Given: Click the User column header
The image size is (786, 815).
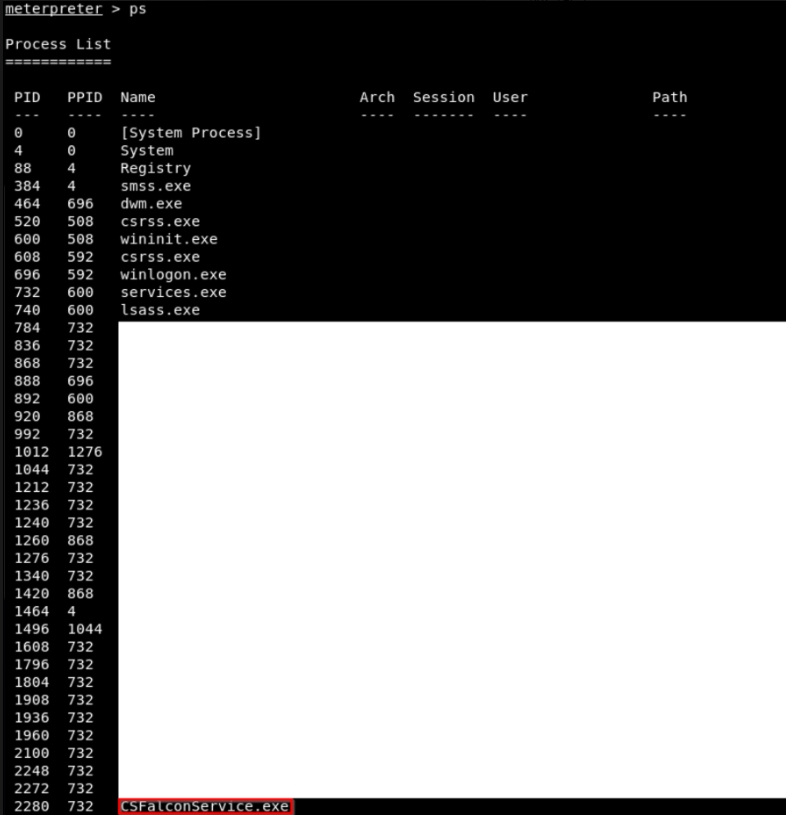Looking at the screenshot, I should [x=510, y=97].
